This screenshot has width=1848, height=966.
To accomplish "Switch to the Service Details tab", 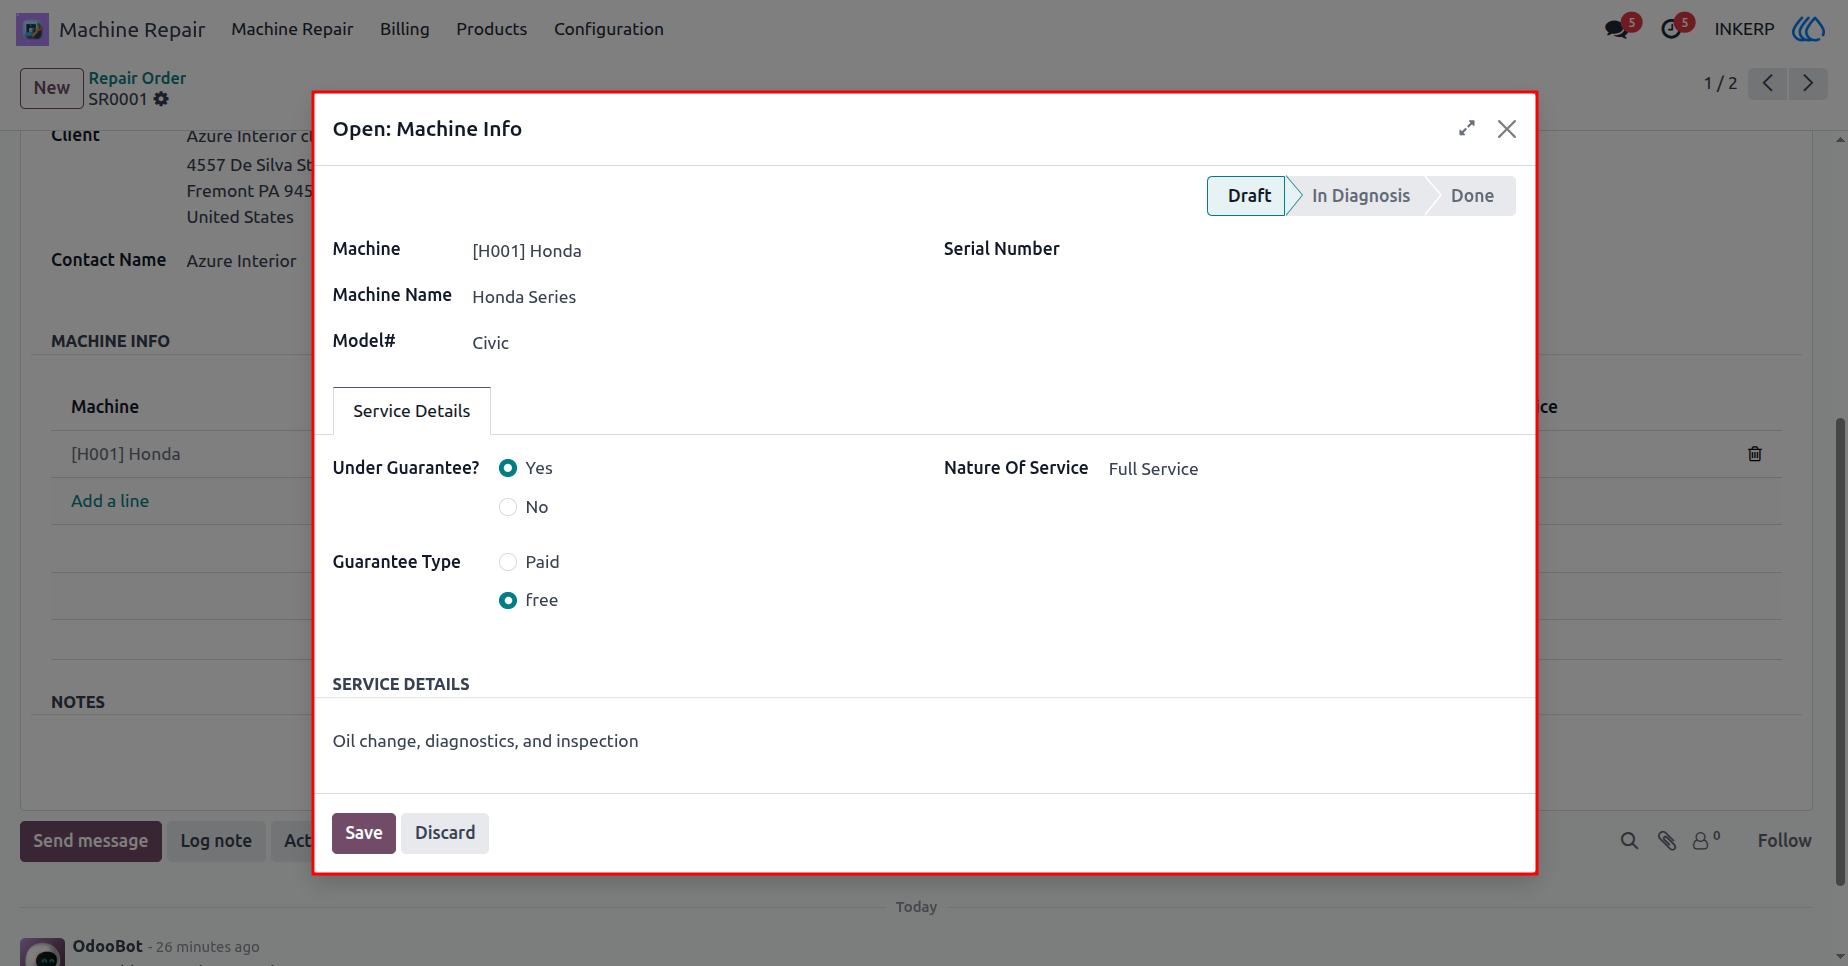I will [411, 411].
